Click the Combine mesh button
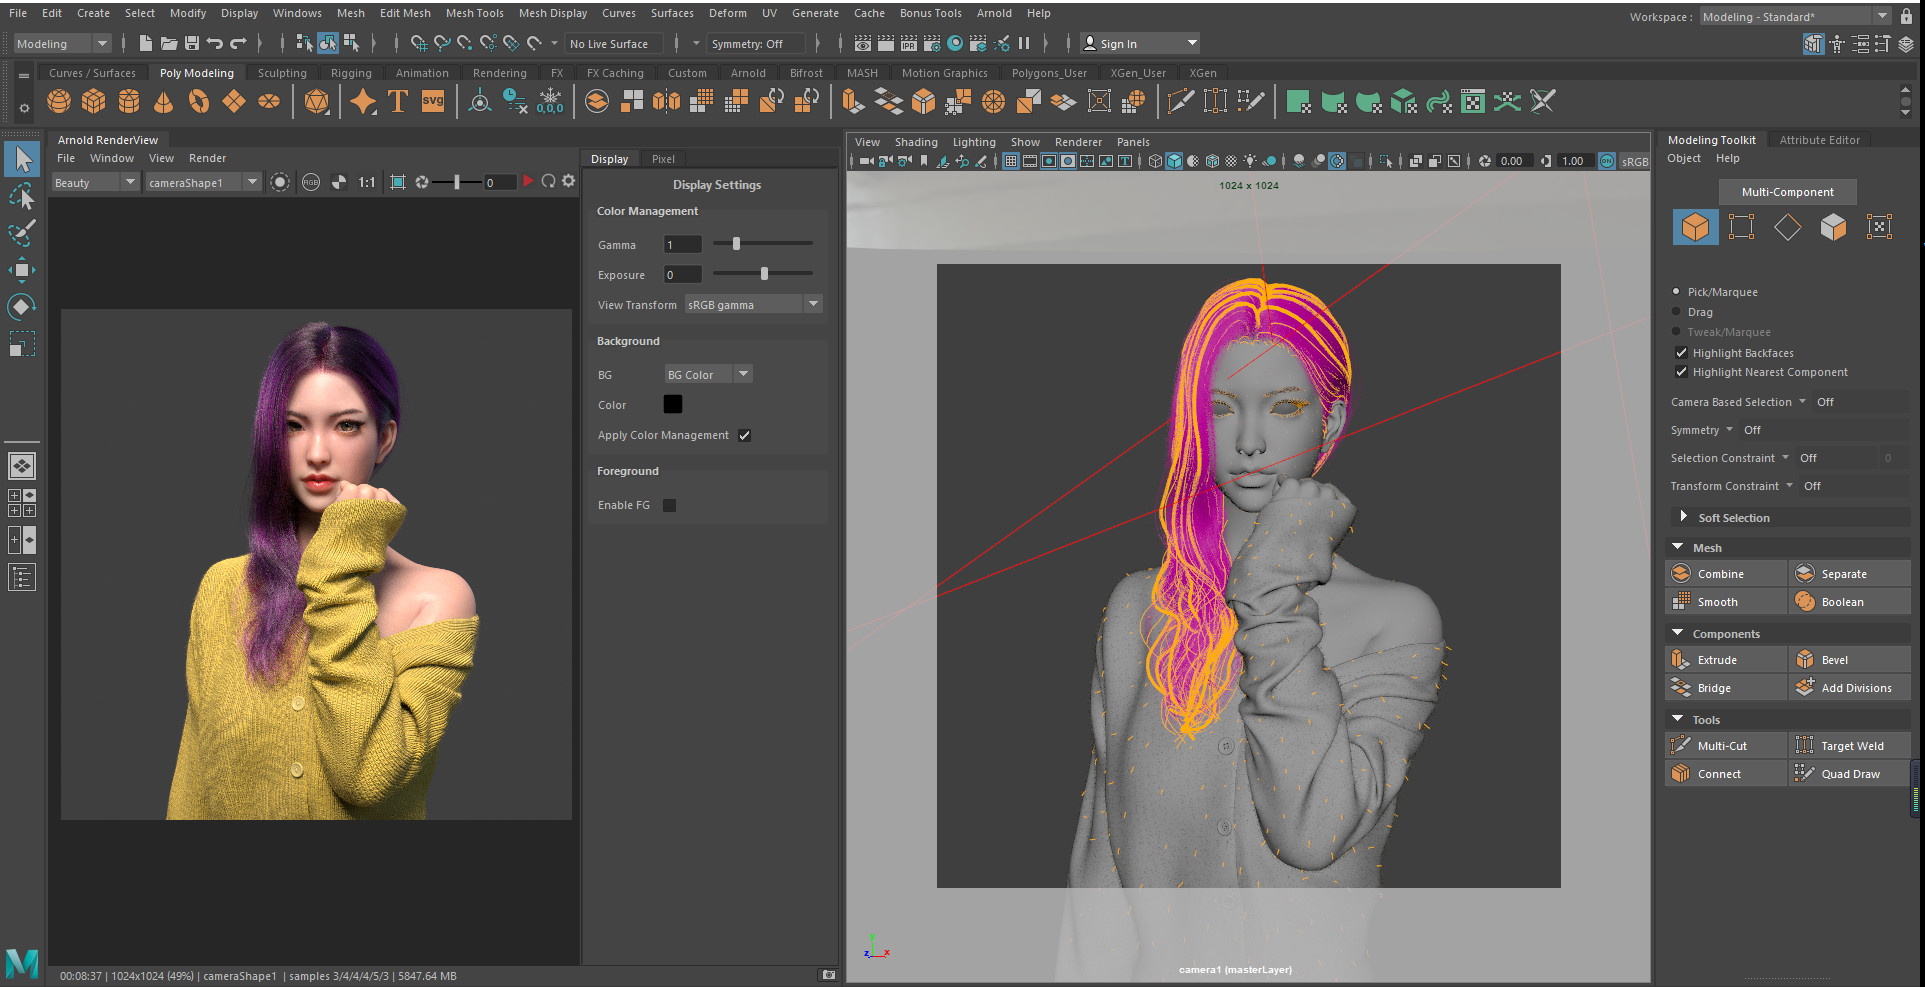 pyautogui.click(x=1720, y=574)
